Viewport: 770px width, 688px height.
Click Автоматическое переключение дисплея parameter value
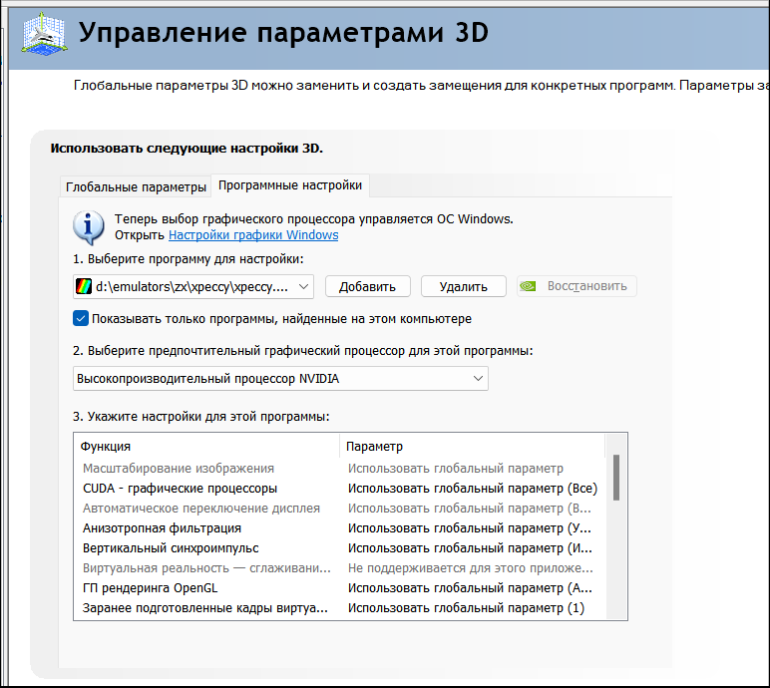469,508
